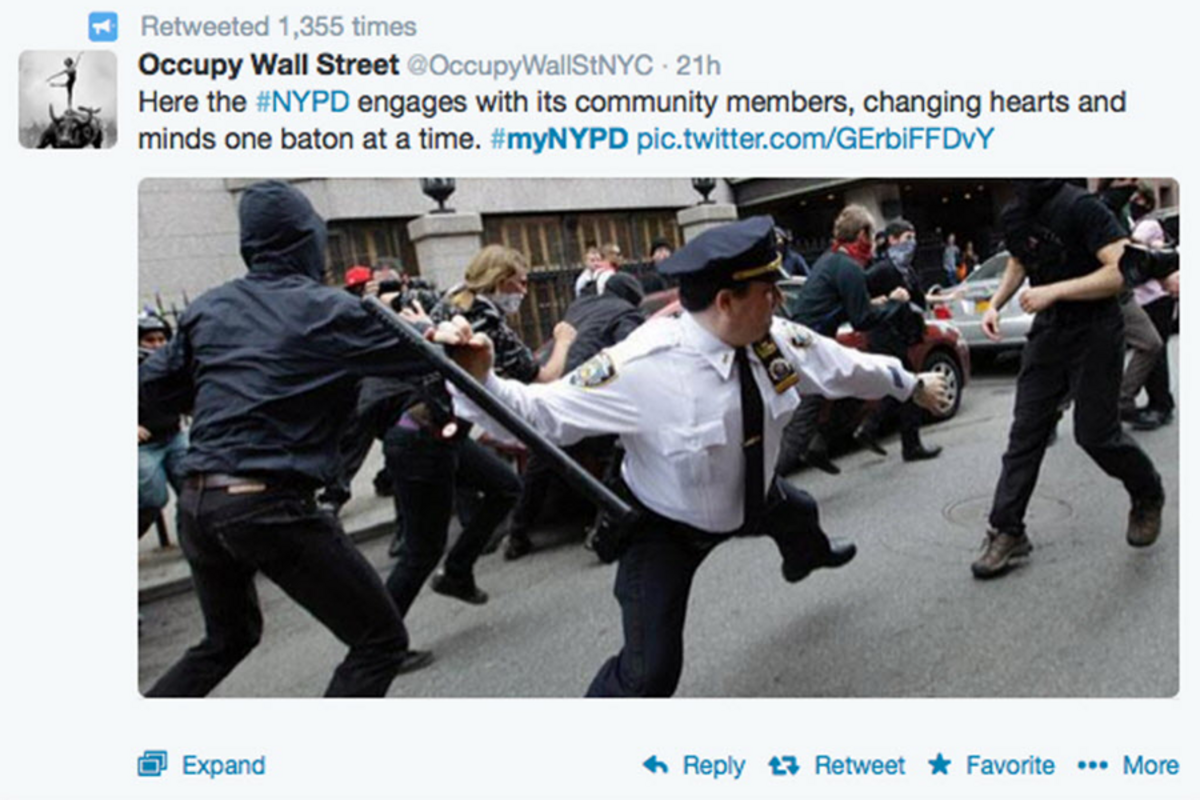Reply to the tweet via Reply text
This screenshot has width=1200, height=800.
(714, 767)
